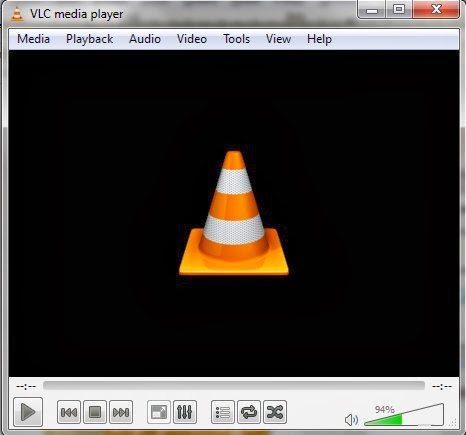Image resolution: width=466 pixels, height=435 pixels.
Task: Click the VLC cone title bar icon
Action: (x=17, y=14)
